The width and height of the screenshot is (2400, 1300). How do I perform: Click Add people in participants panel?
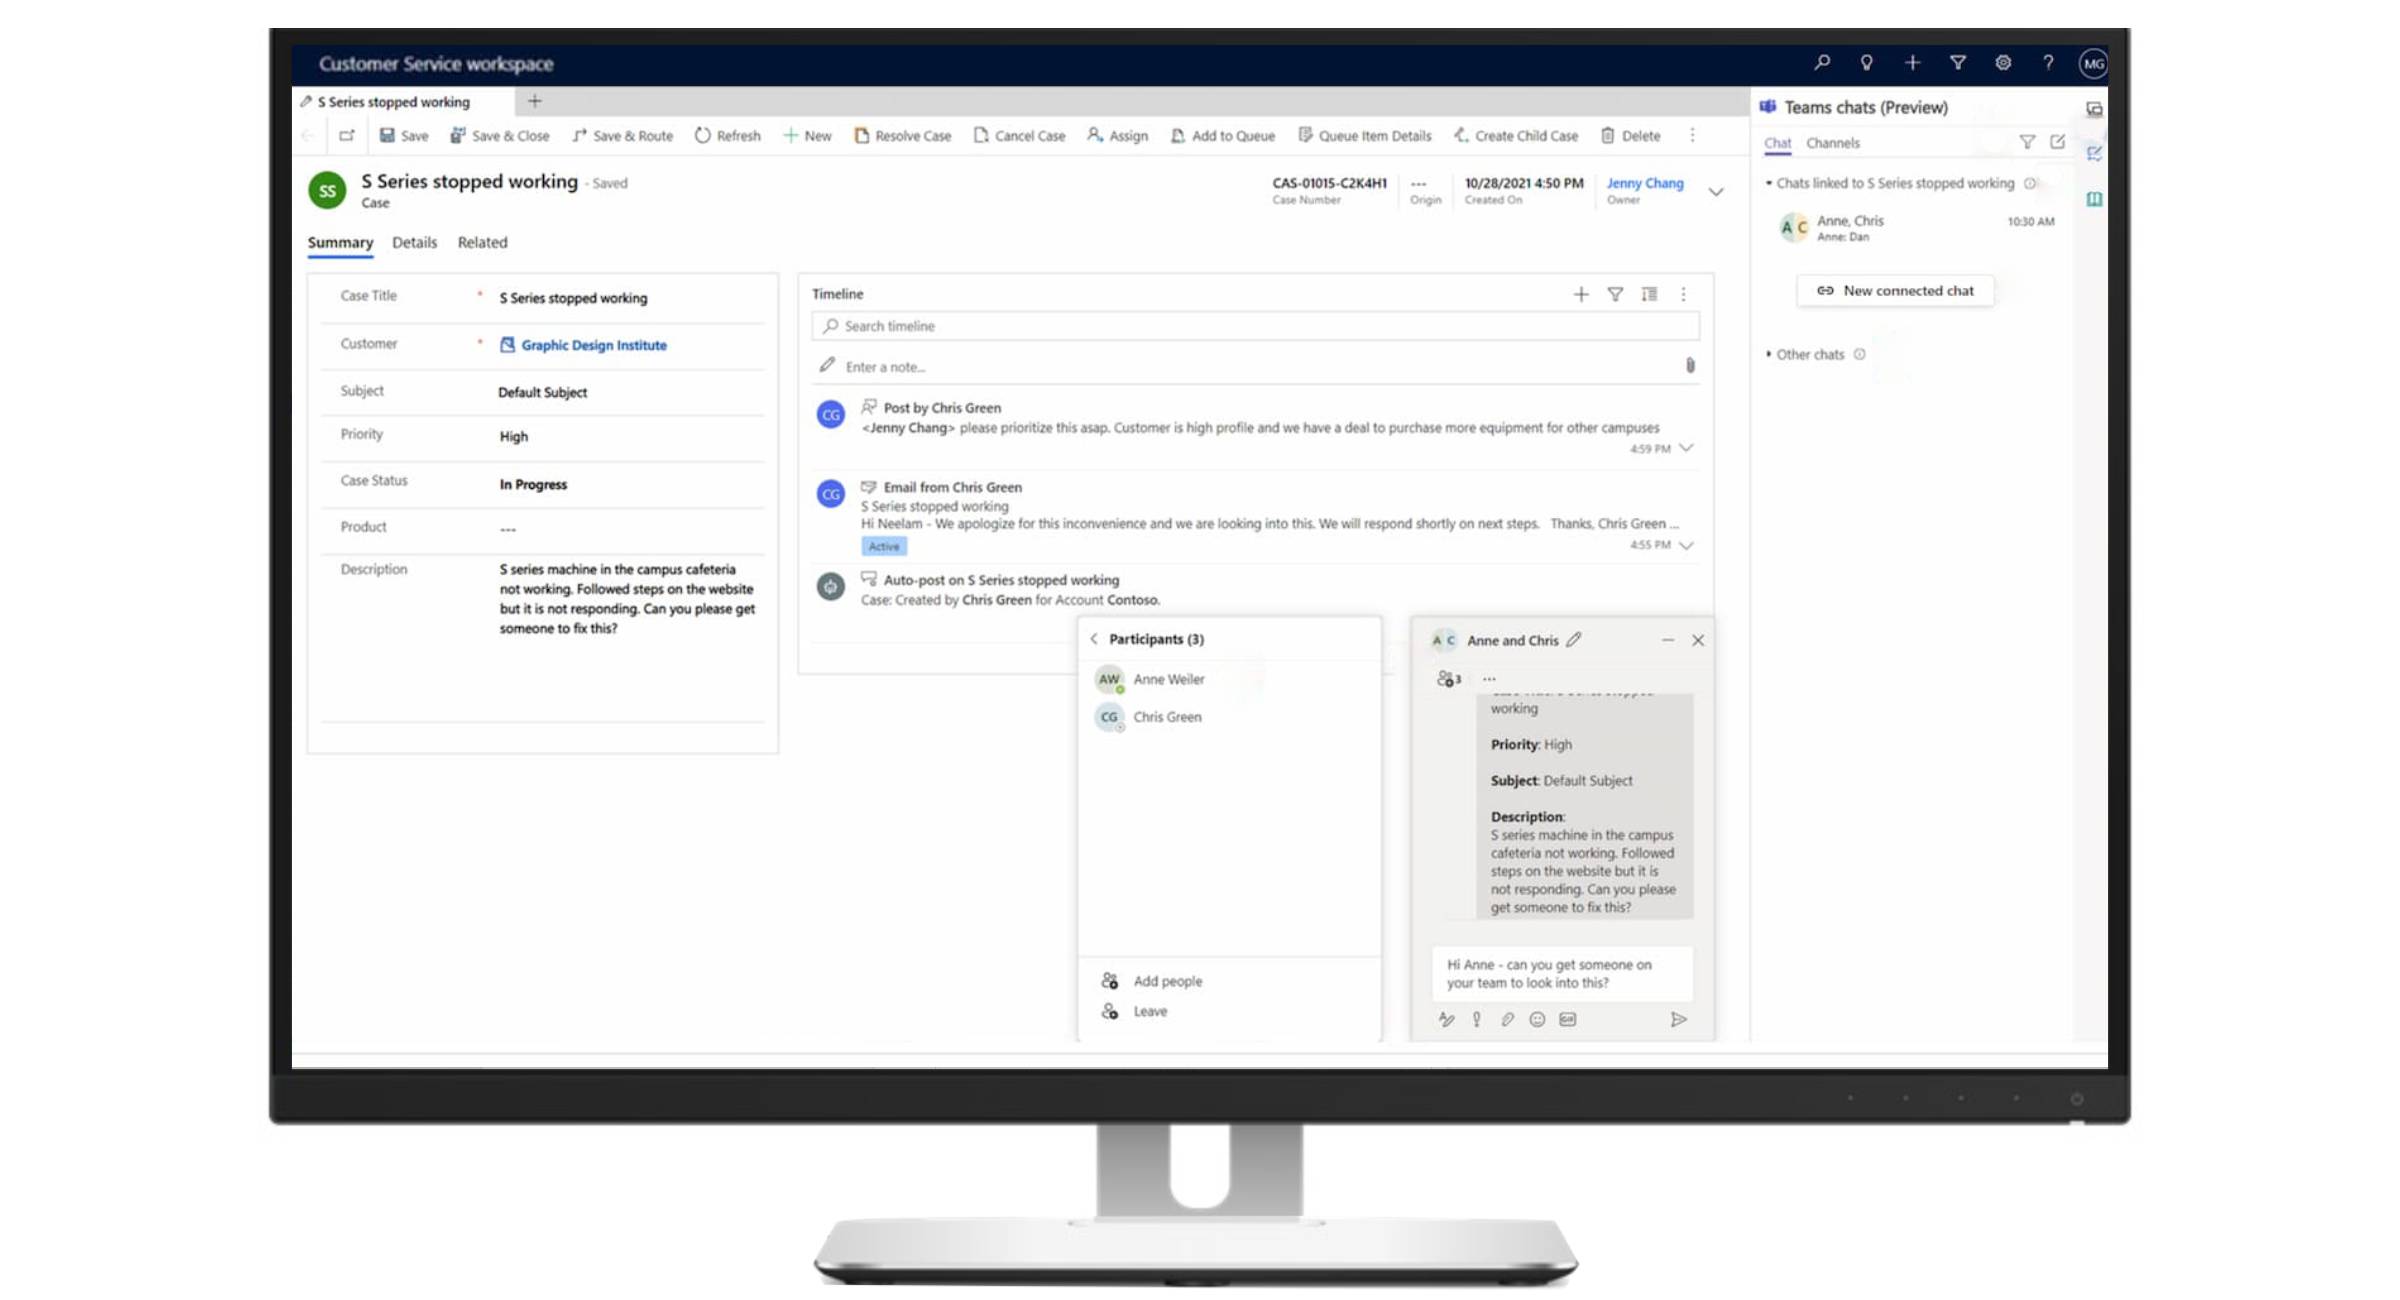[x=1151, y=981]
